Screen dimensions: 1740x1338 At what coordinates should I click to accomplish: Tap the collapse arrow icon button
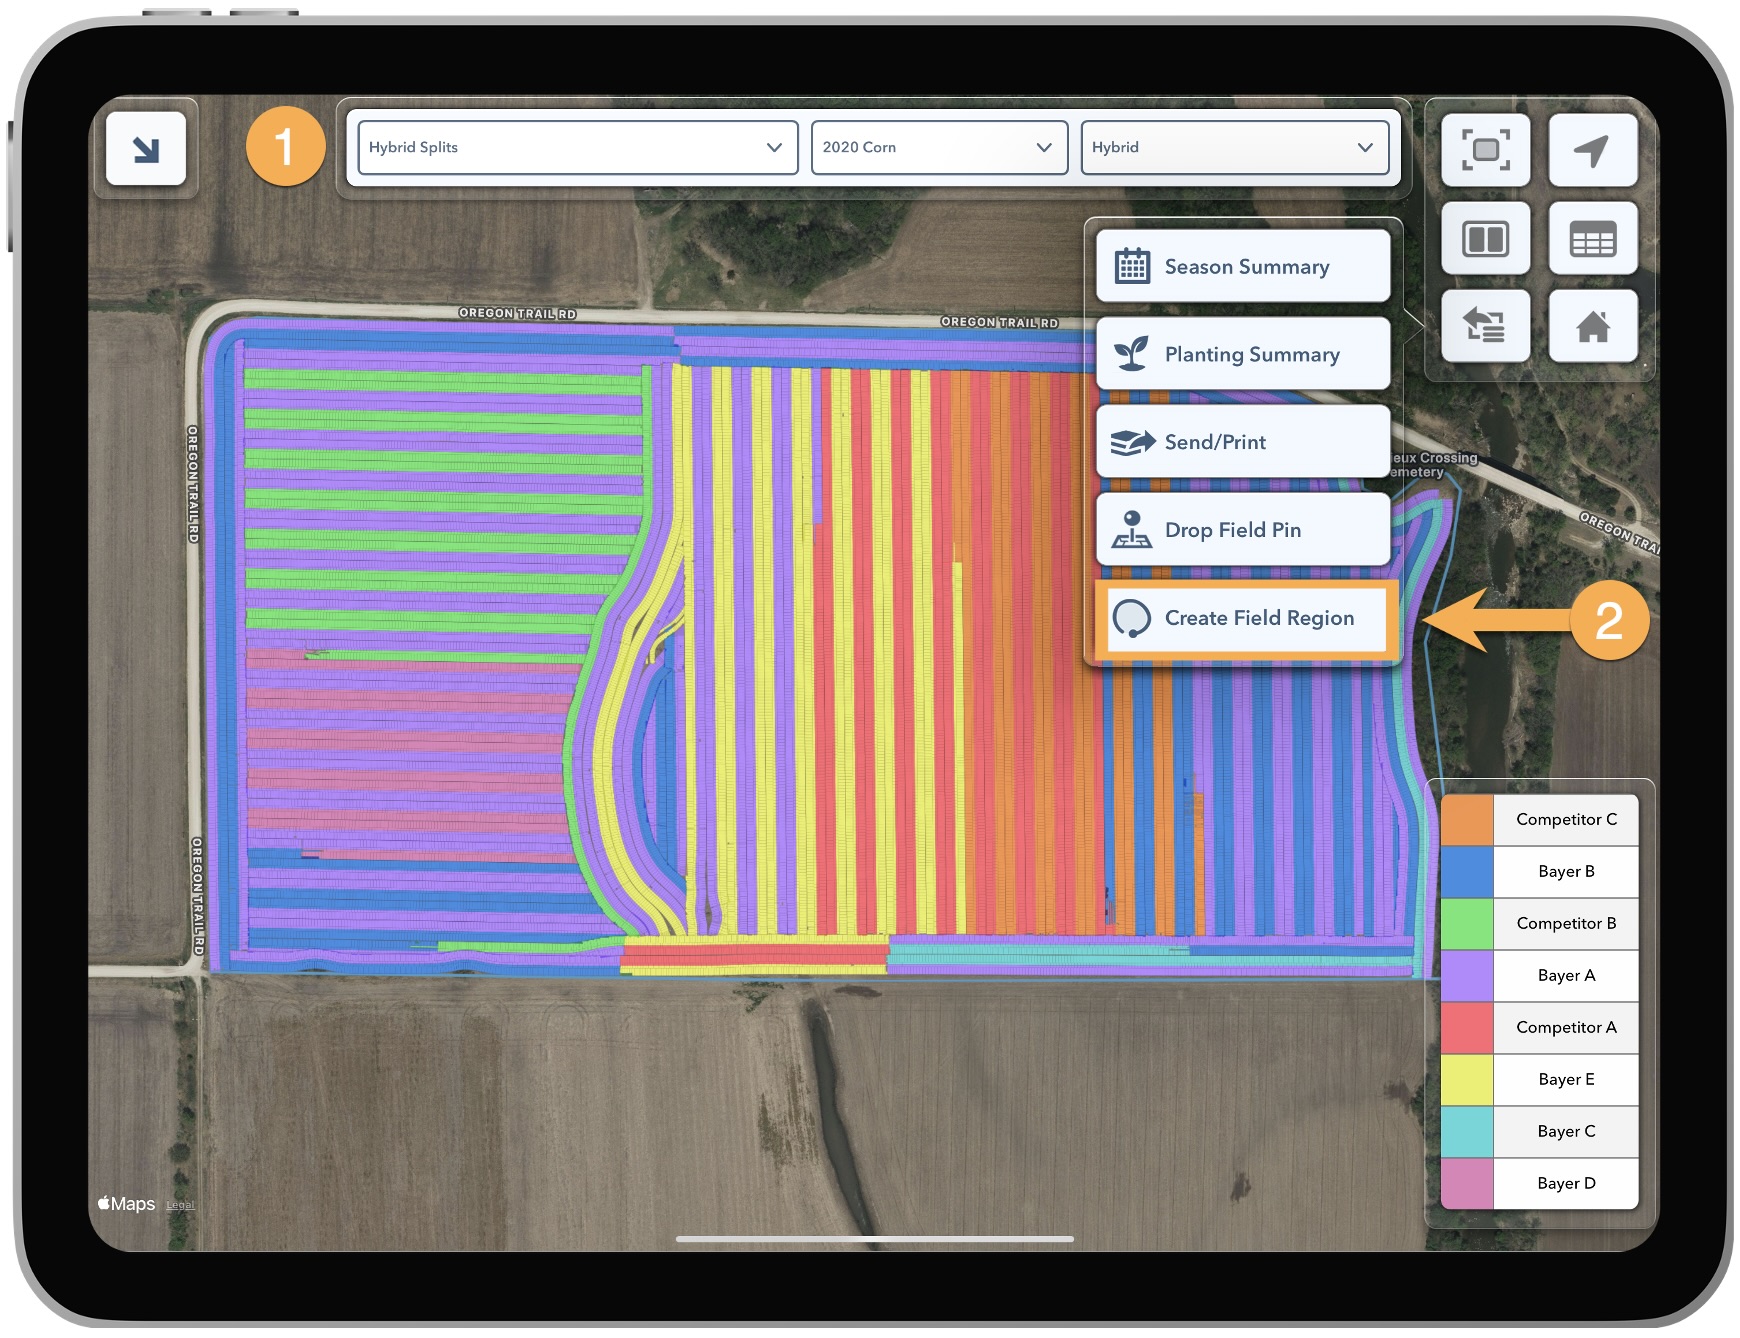[146, 149]
